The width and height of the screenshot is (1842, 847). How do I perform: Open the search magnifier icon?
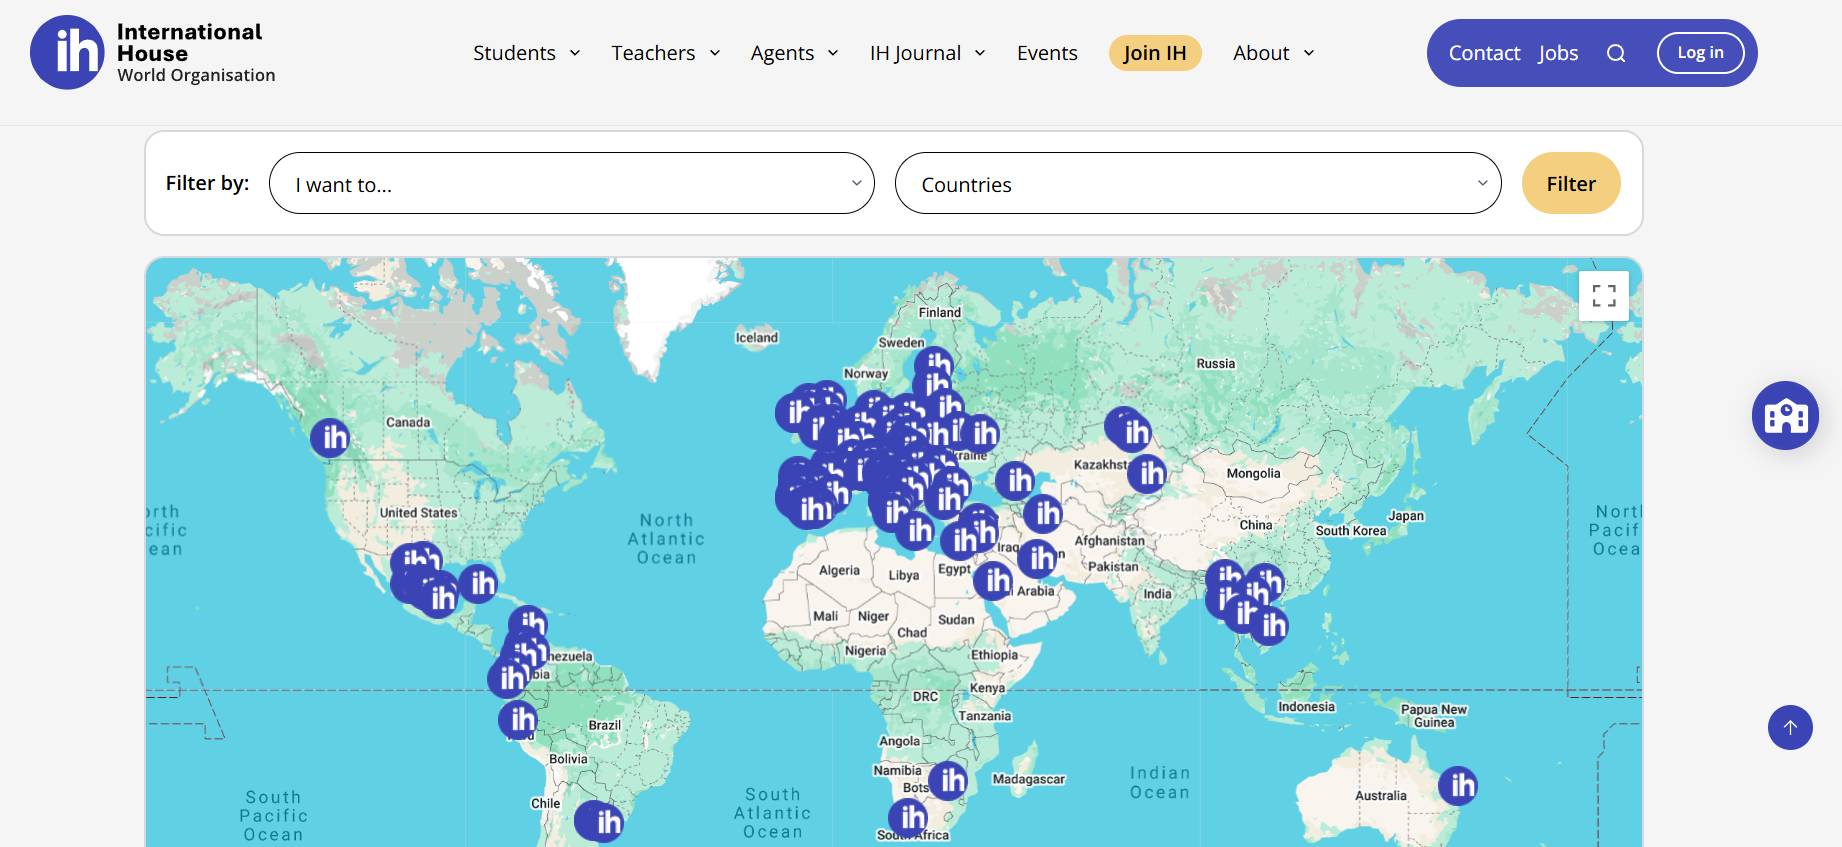click(x=1616, y=54)
